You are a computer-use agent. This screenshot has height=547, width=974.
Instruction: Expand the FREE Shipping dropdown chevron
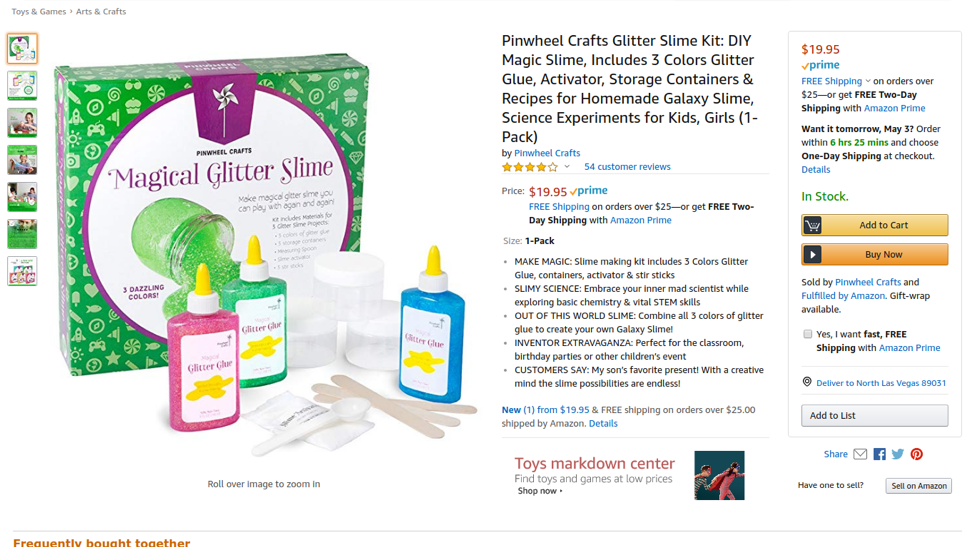click(x=868, y=81)
